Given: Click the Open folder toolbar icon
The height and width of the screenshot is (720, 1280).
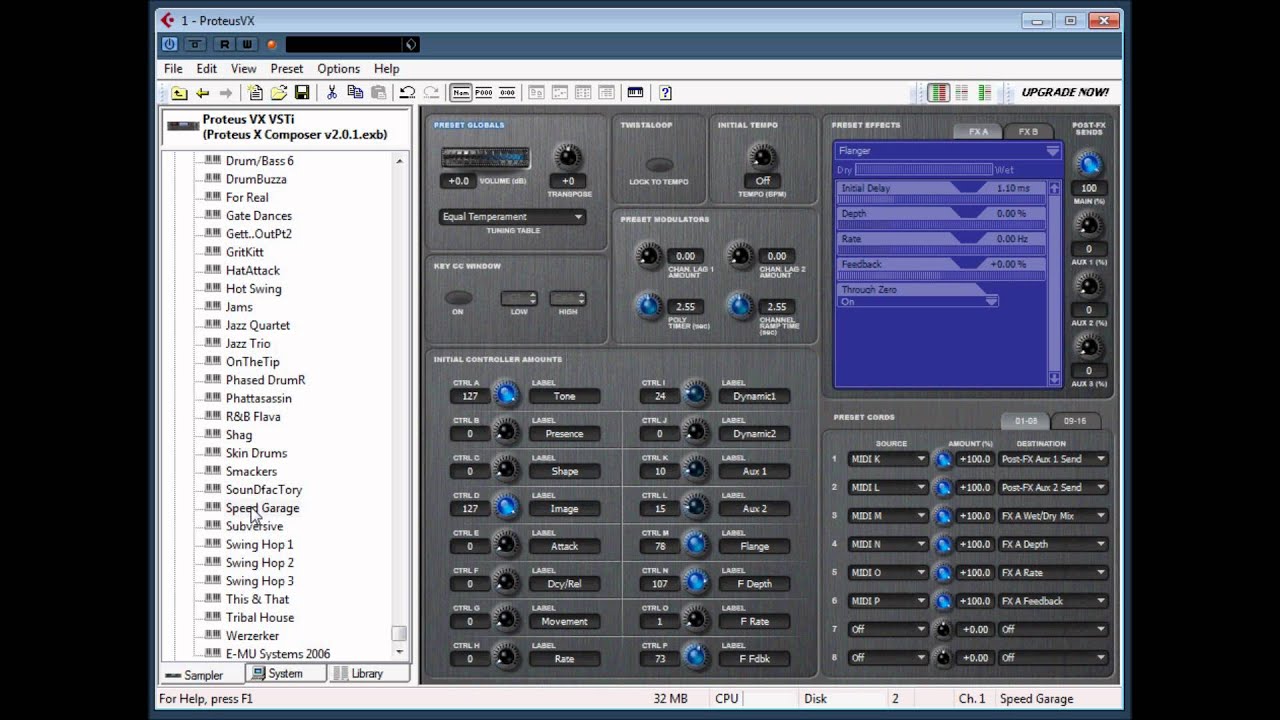Looking at the screenshot, I should 279,93.
